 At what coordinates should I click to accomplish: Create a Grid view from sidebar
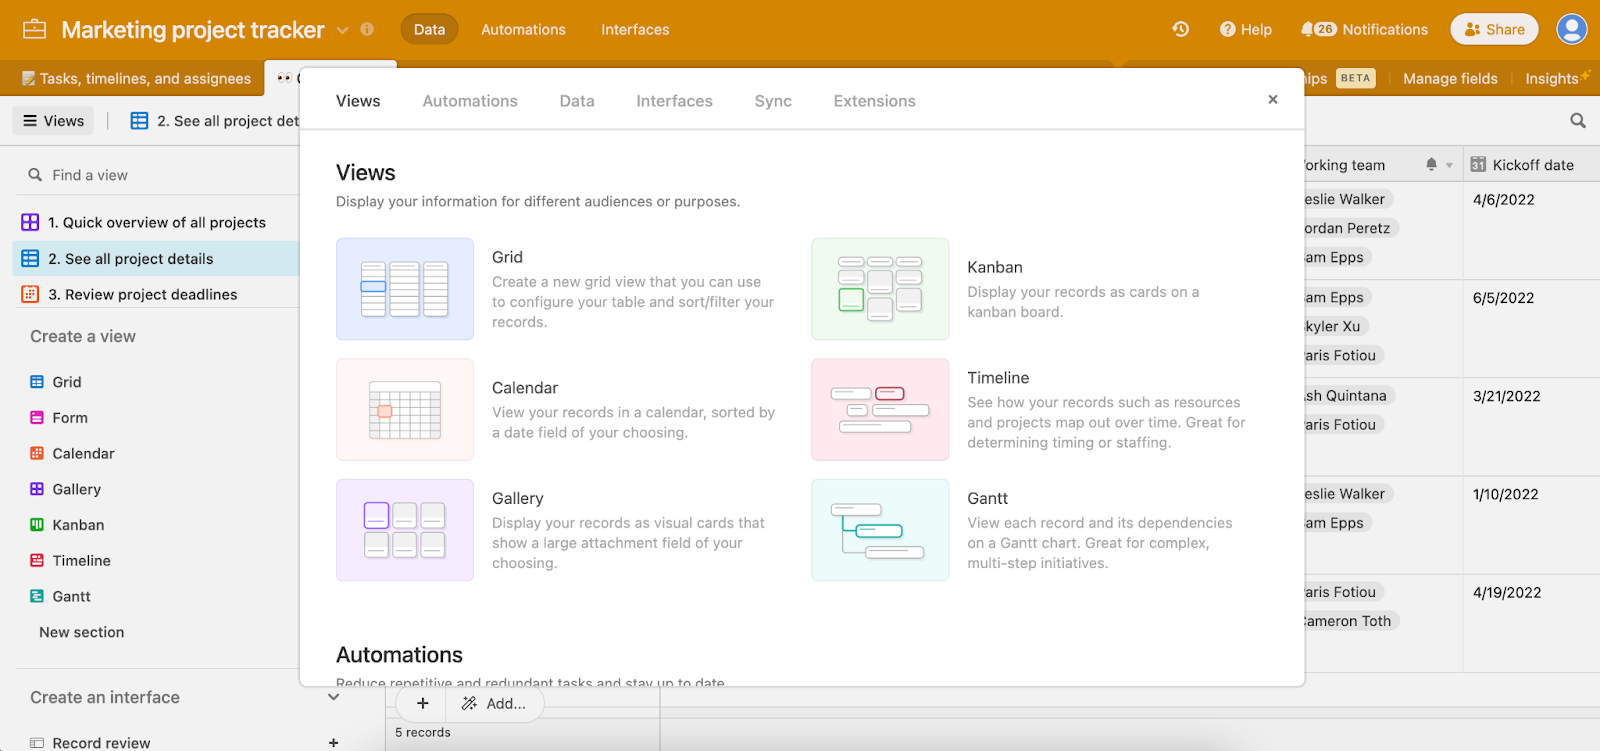56,382
